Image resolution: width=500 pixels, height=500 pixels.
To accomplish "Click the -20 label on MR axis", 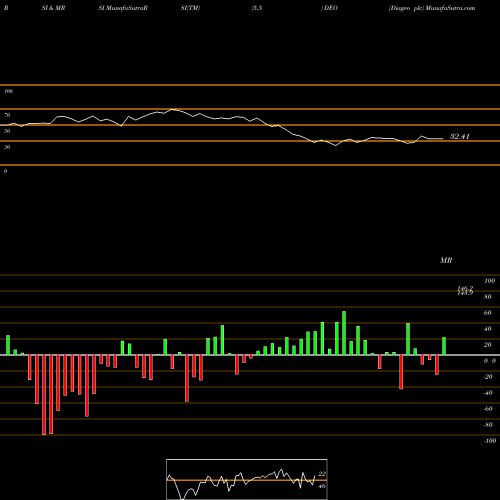I will (x=488, y=377).
